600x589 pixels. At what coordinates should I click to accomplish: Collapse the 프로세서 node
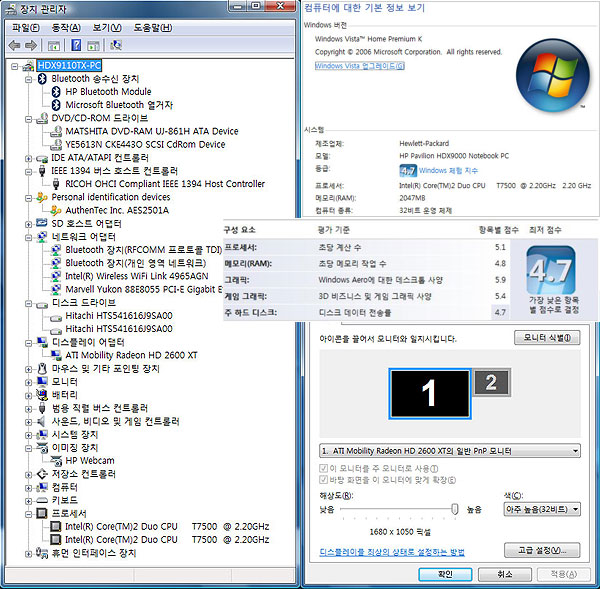pyautogui.click(x=28, y=514)
